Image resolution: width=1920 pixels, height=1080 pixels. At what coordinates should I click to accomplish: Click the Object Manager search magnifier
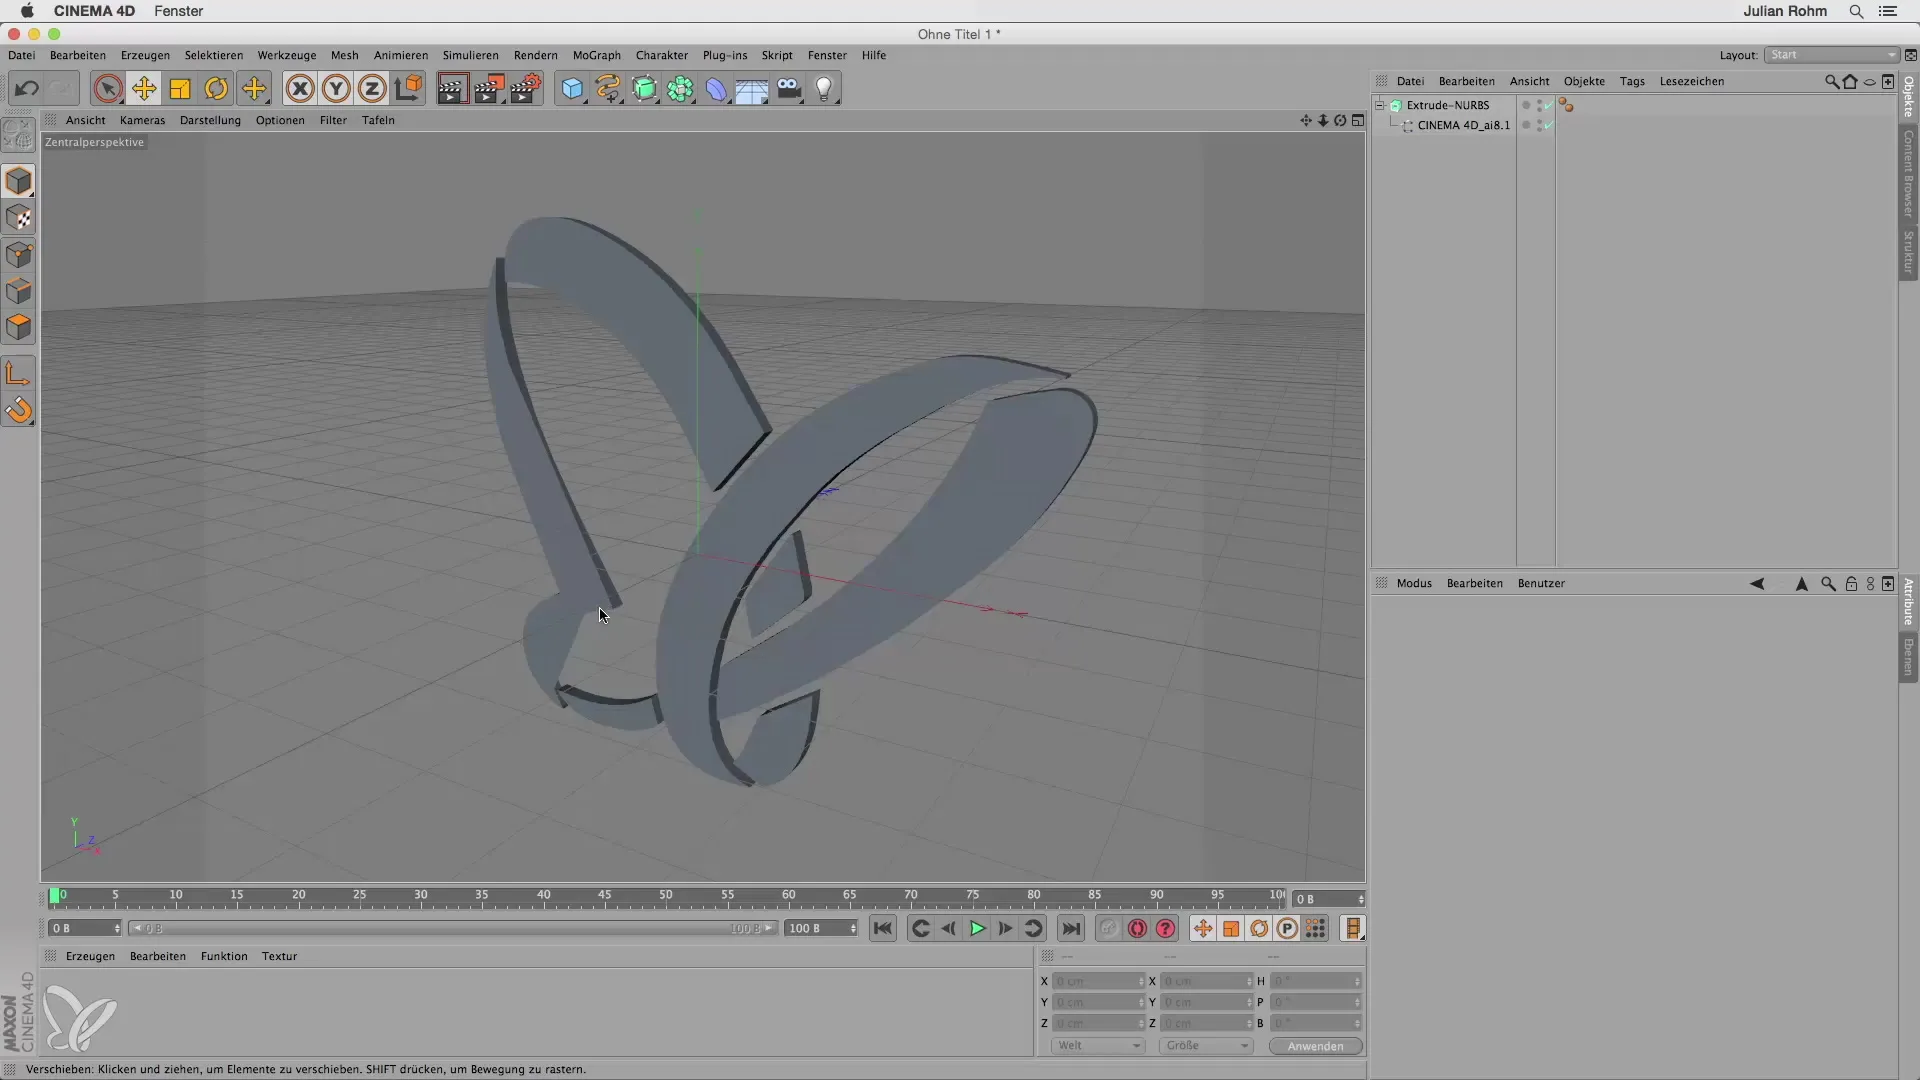(x=1831, y=81)
